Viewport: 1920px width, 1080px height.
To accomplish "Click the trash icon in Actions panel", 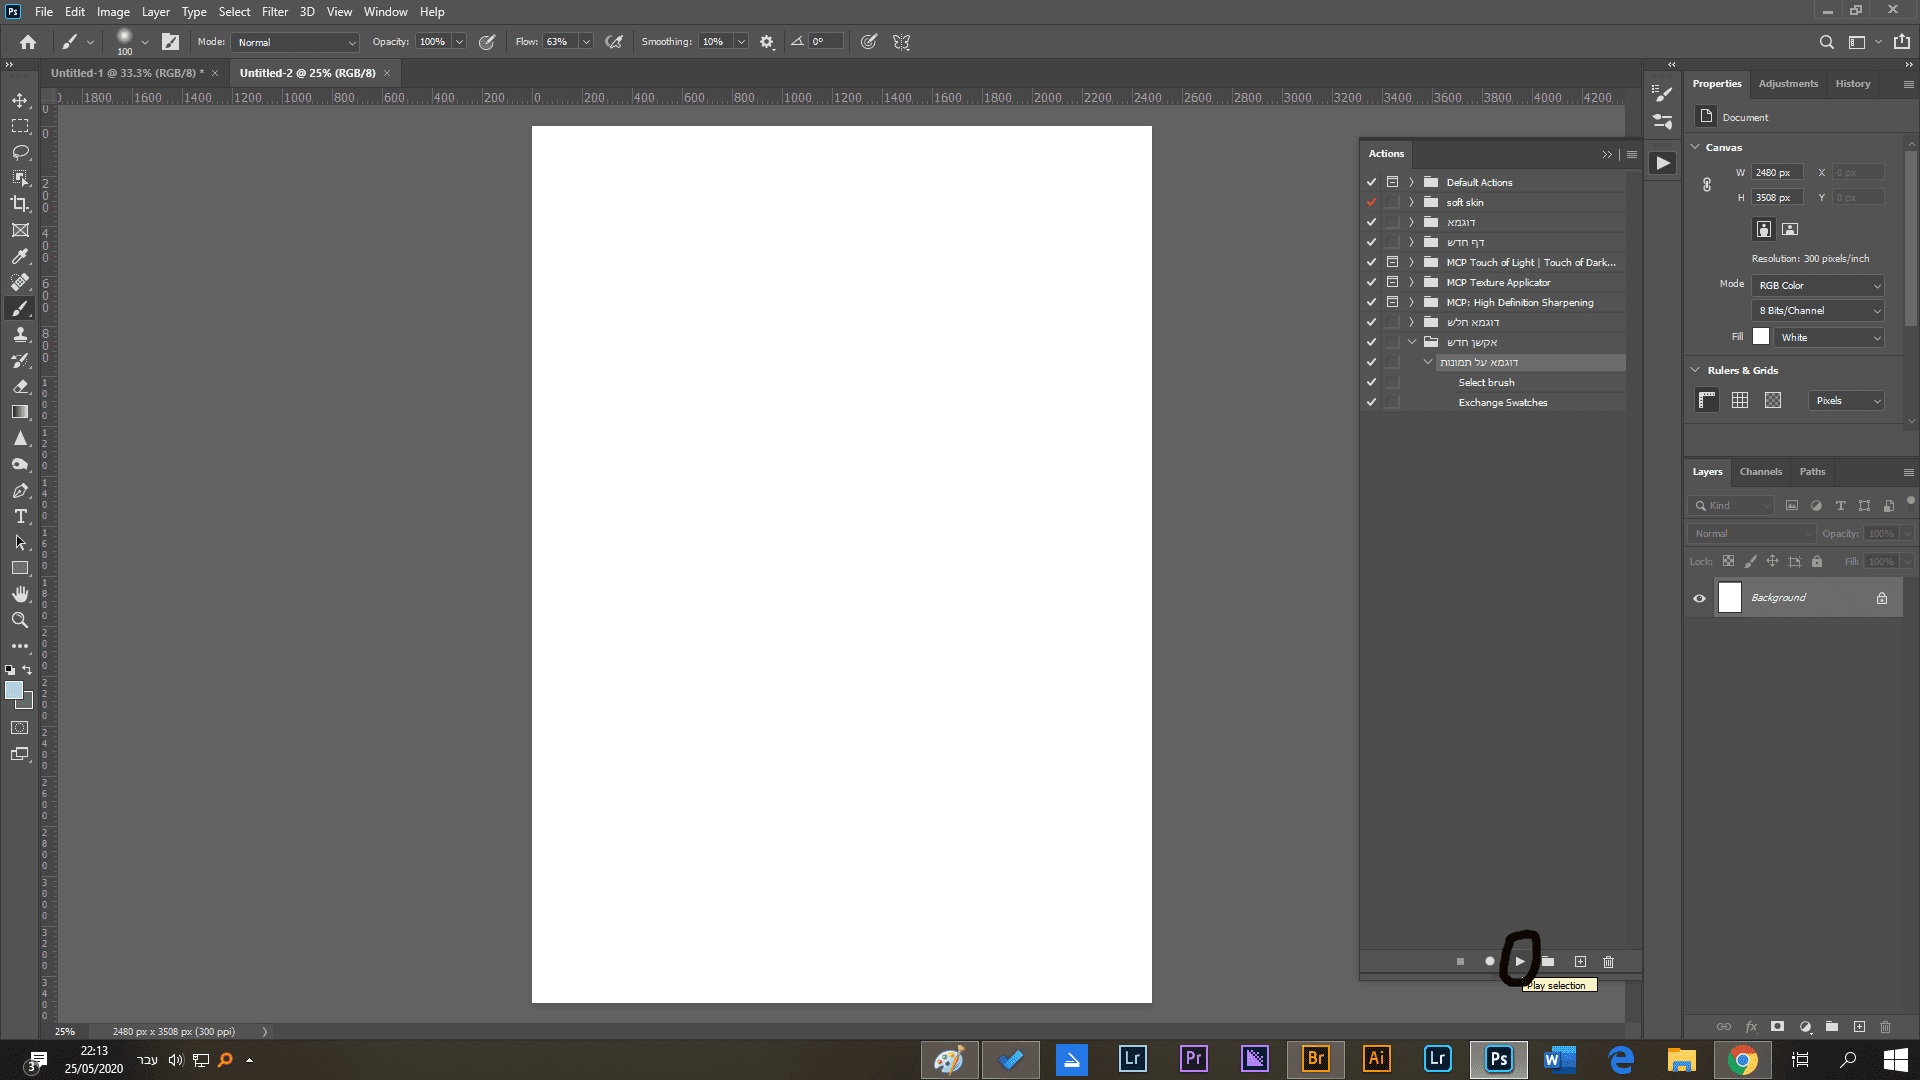I will pos(1608,962).
